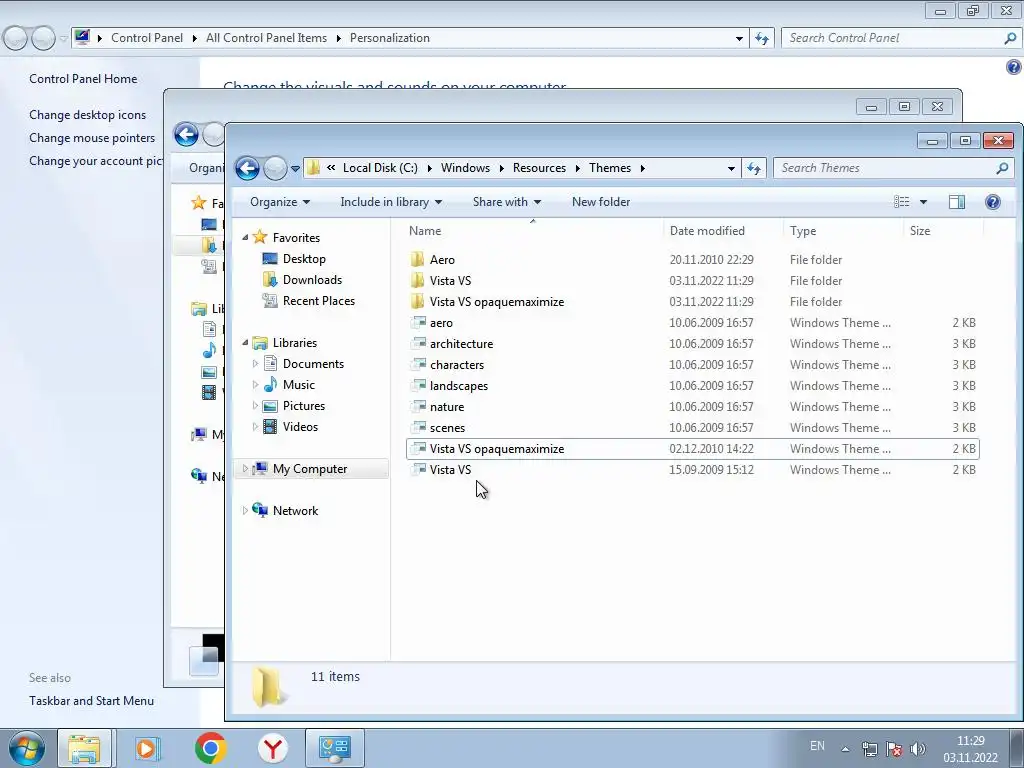Open Explorer help question mark icon
The width and height of the screenshot is (1024, 768).
(x=993, y=202)
